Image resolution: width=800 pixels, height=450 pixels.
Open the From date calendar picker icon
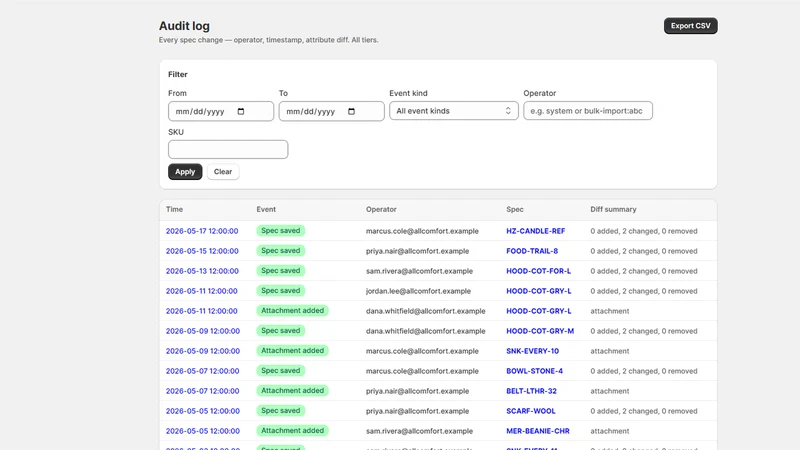coord(241,111)
